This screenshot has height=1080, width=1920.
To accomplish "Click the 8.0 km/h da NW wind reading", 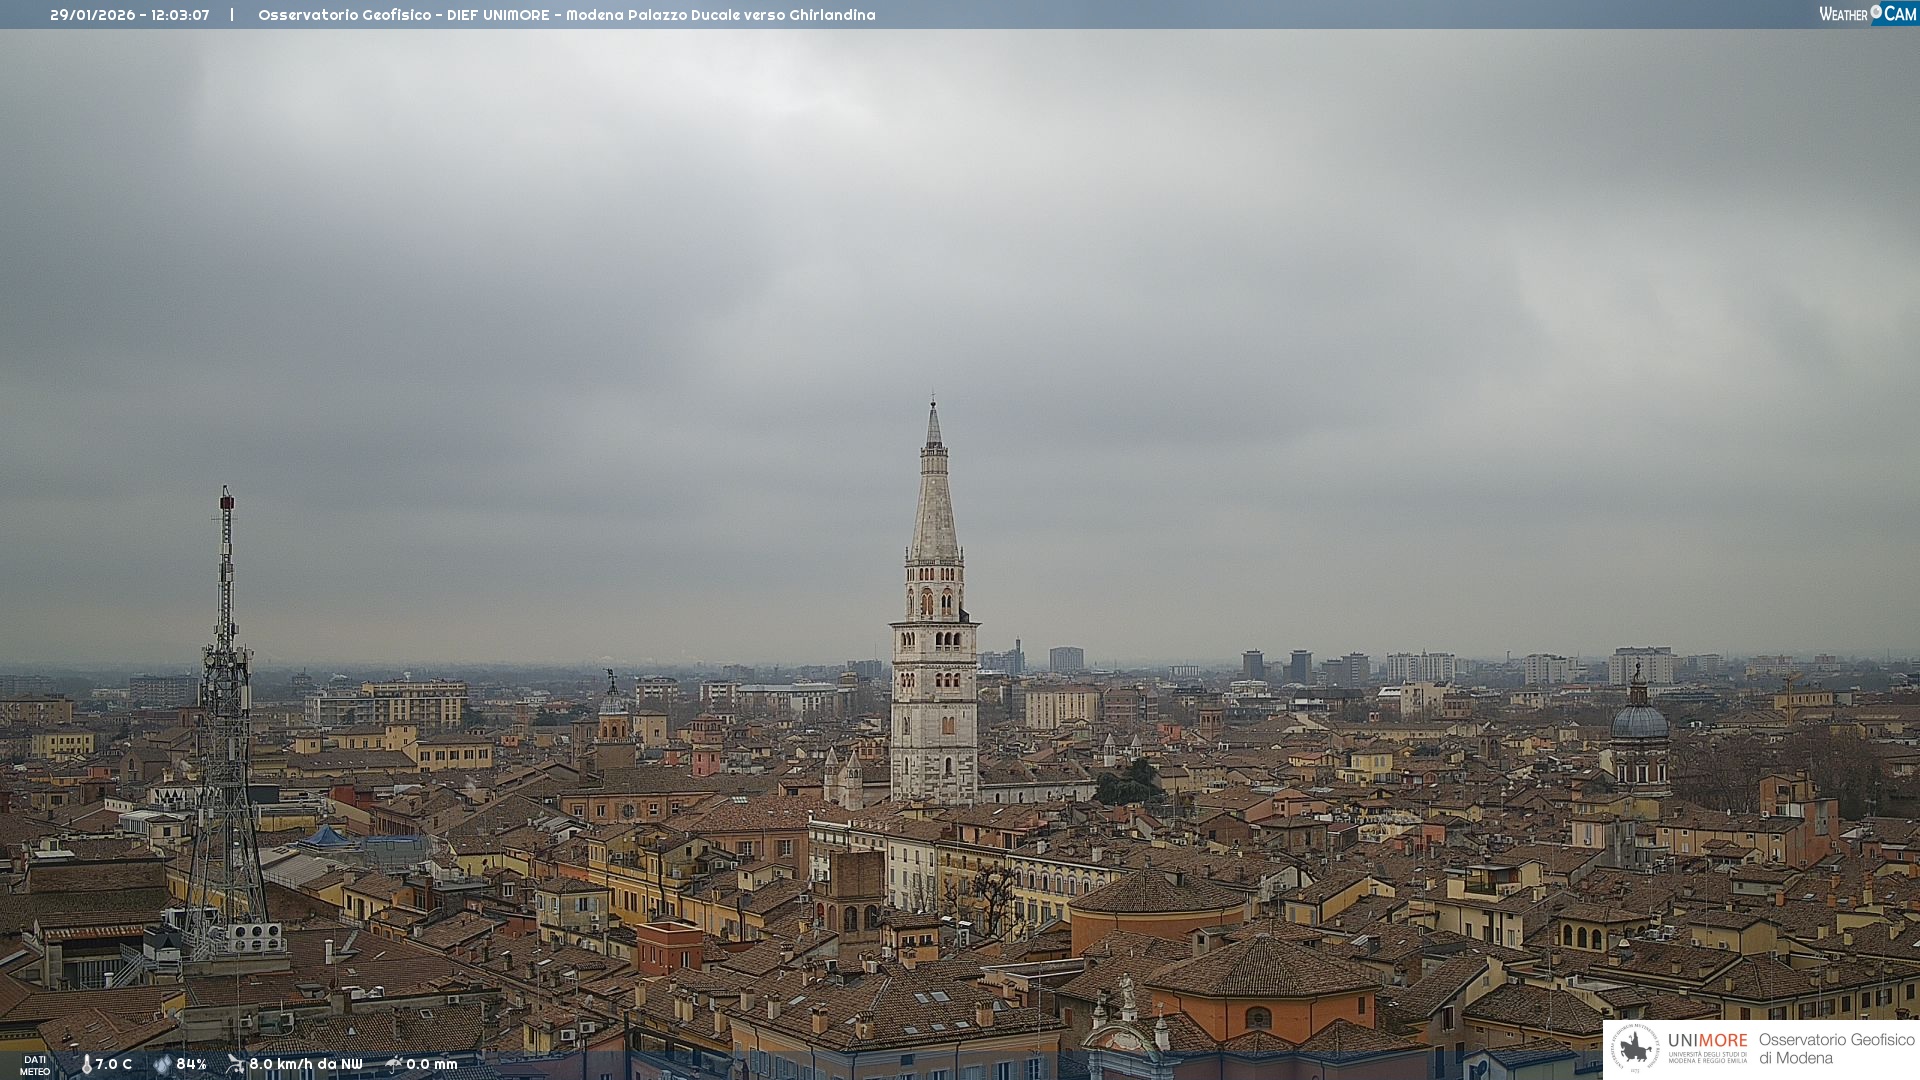I will pos(306,1065).
